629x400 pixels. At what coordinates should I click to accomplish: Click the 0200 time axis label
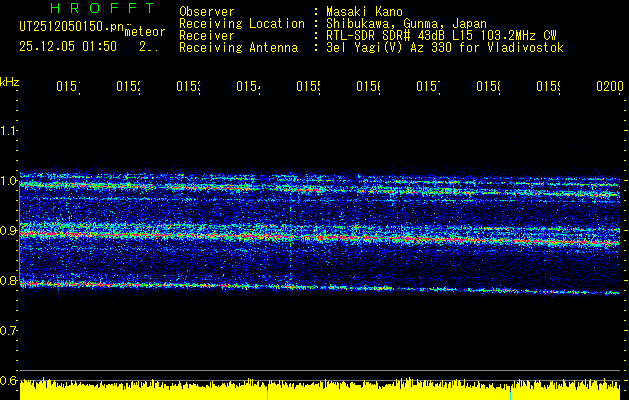click(610, 86)
